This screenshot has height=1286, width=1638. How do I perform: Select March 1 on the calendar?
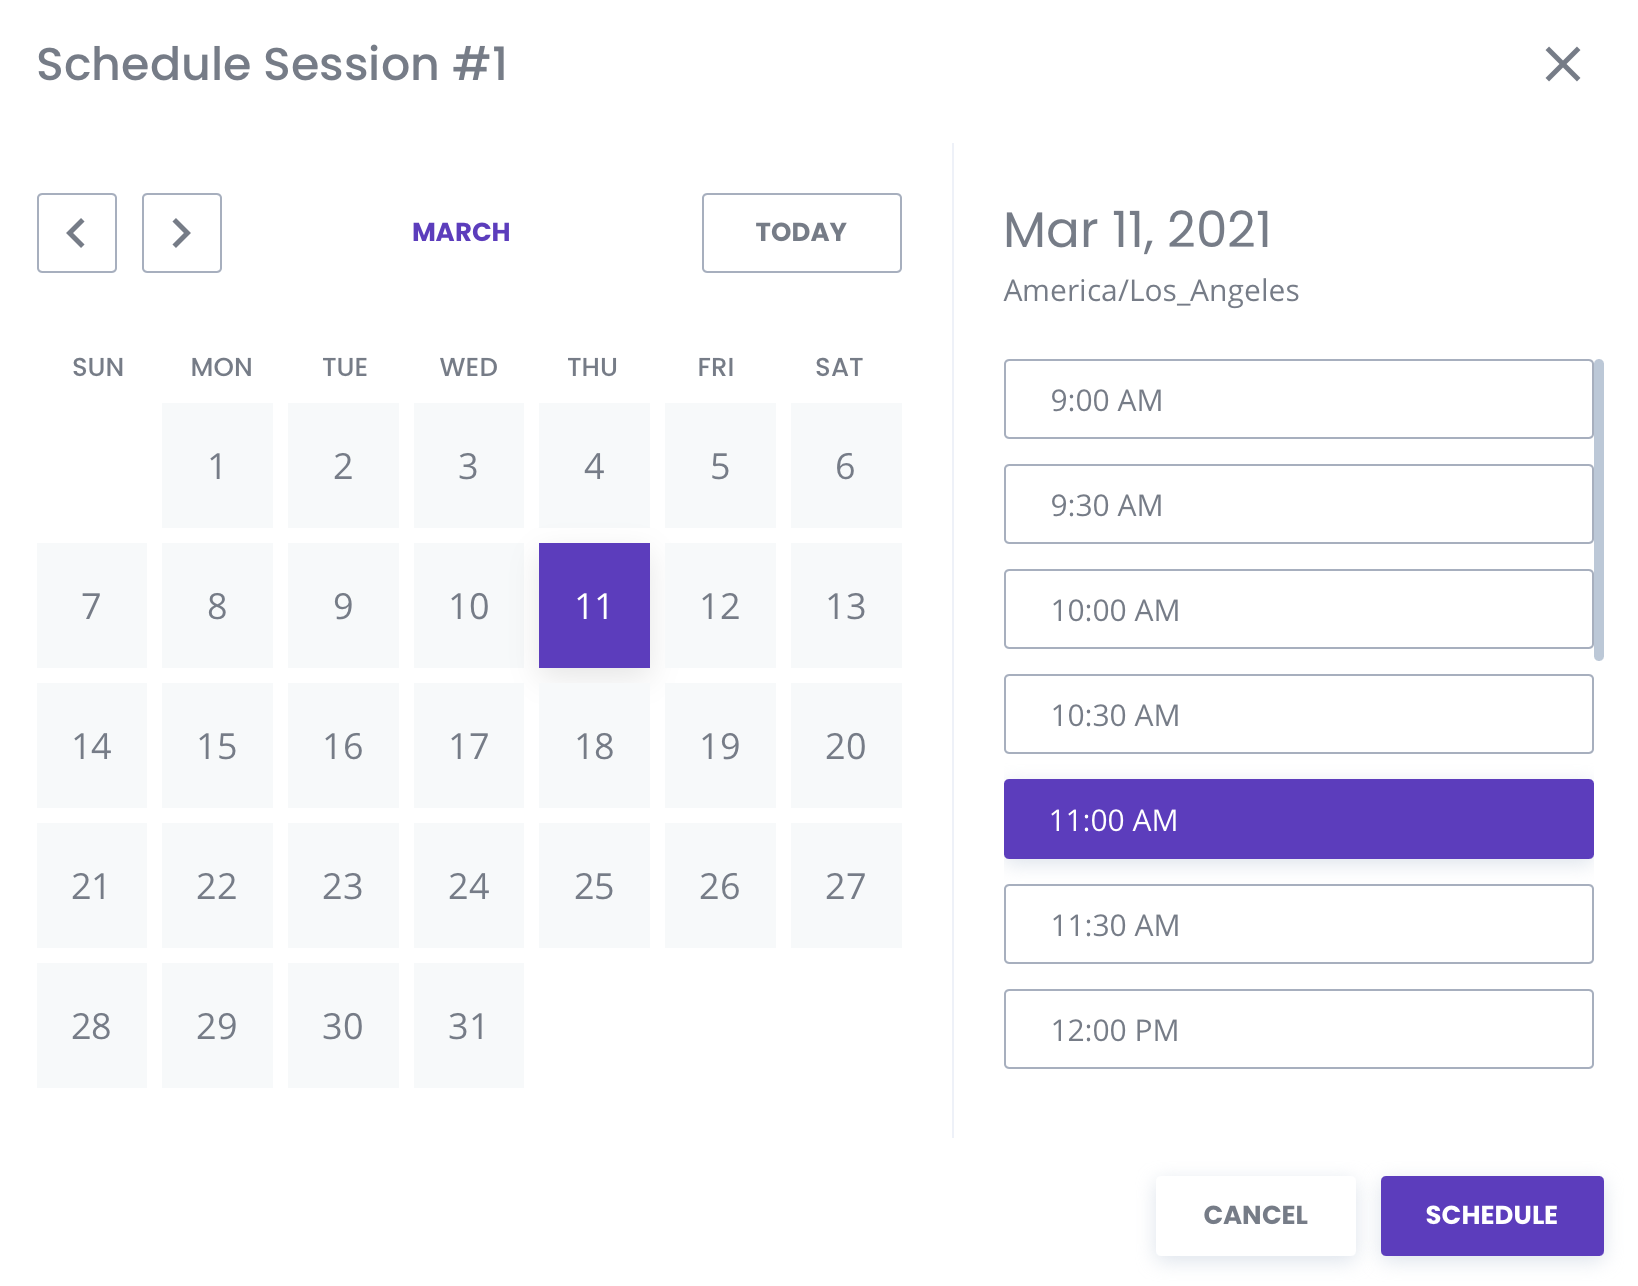point(217,466)
